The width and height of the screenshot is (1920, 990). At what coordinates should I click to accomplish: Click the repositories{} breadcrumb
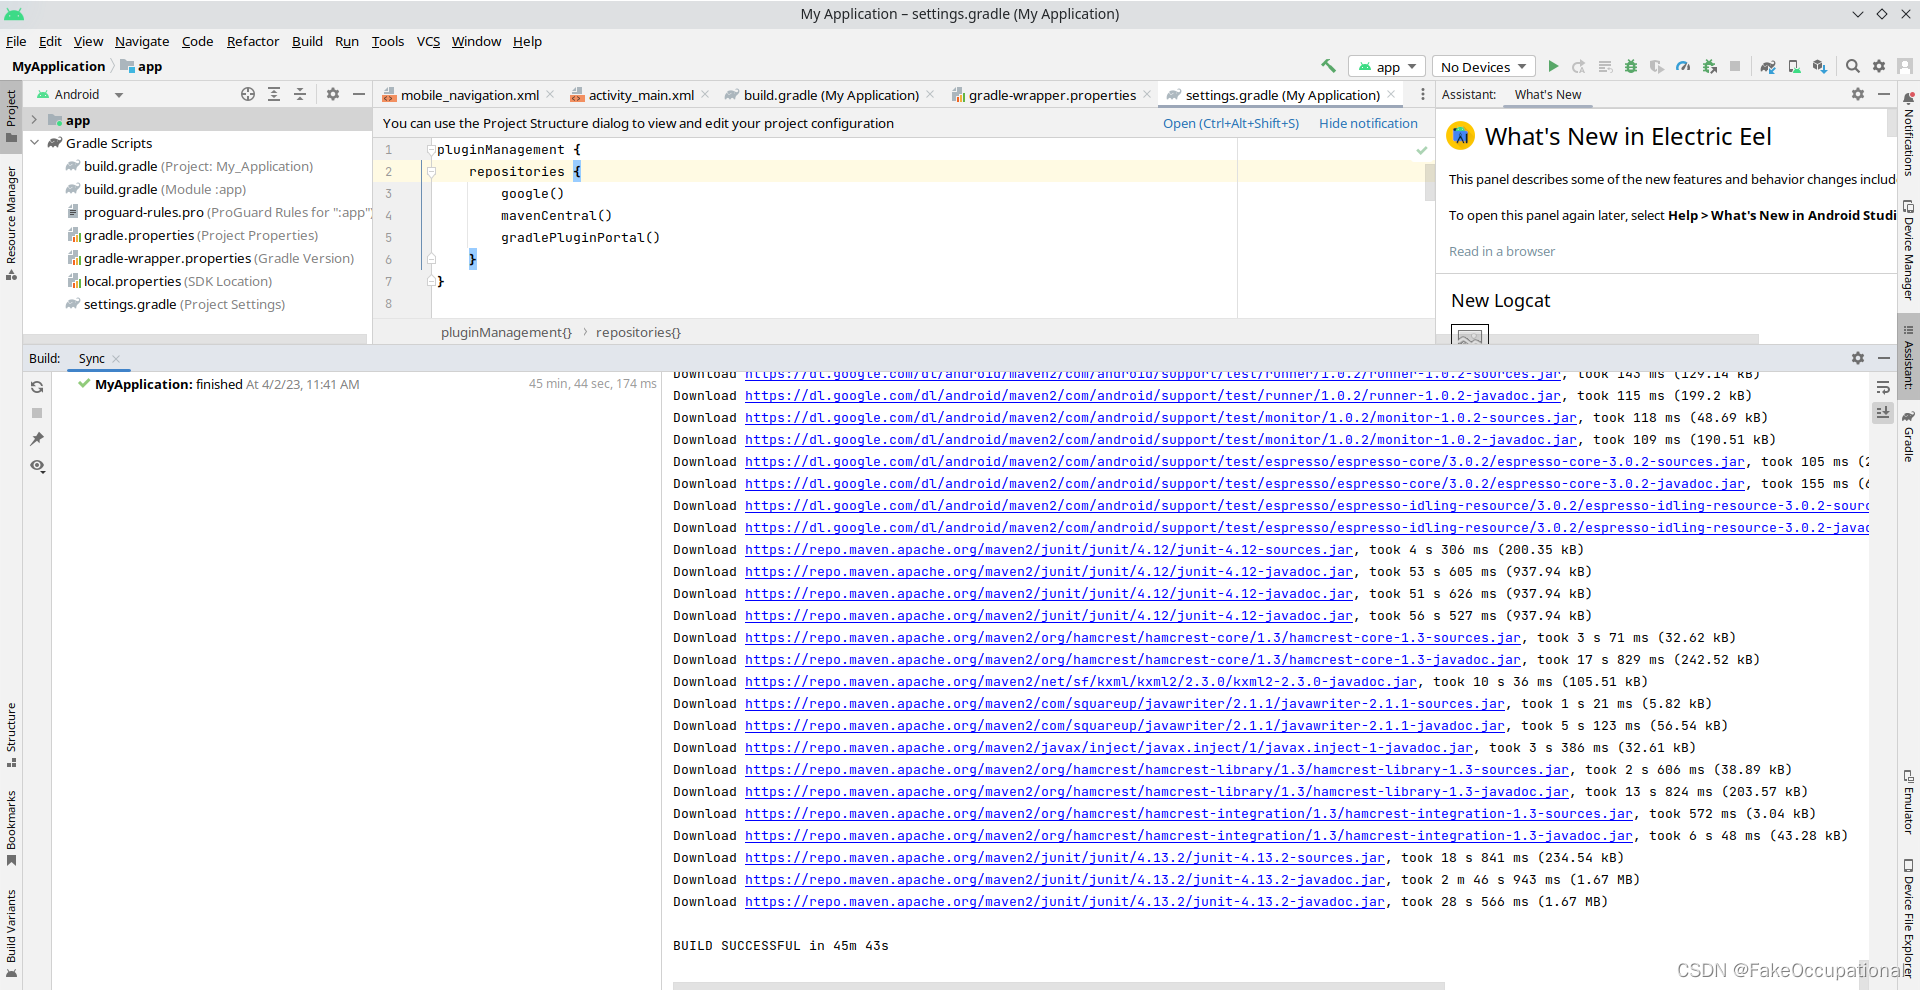[638, 332]
